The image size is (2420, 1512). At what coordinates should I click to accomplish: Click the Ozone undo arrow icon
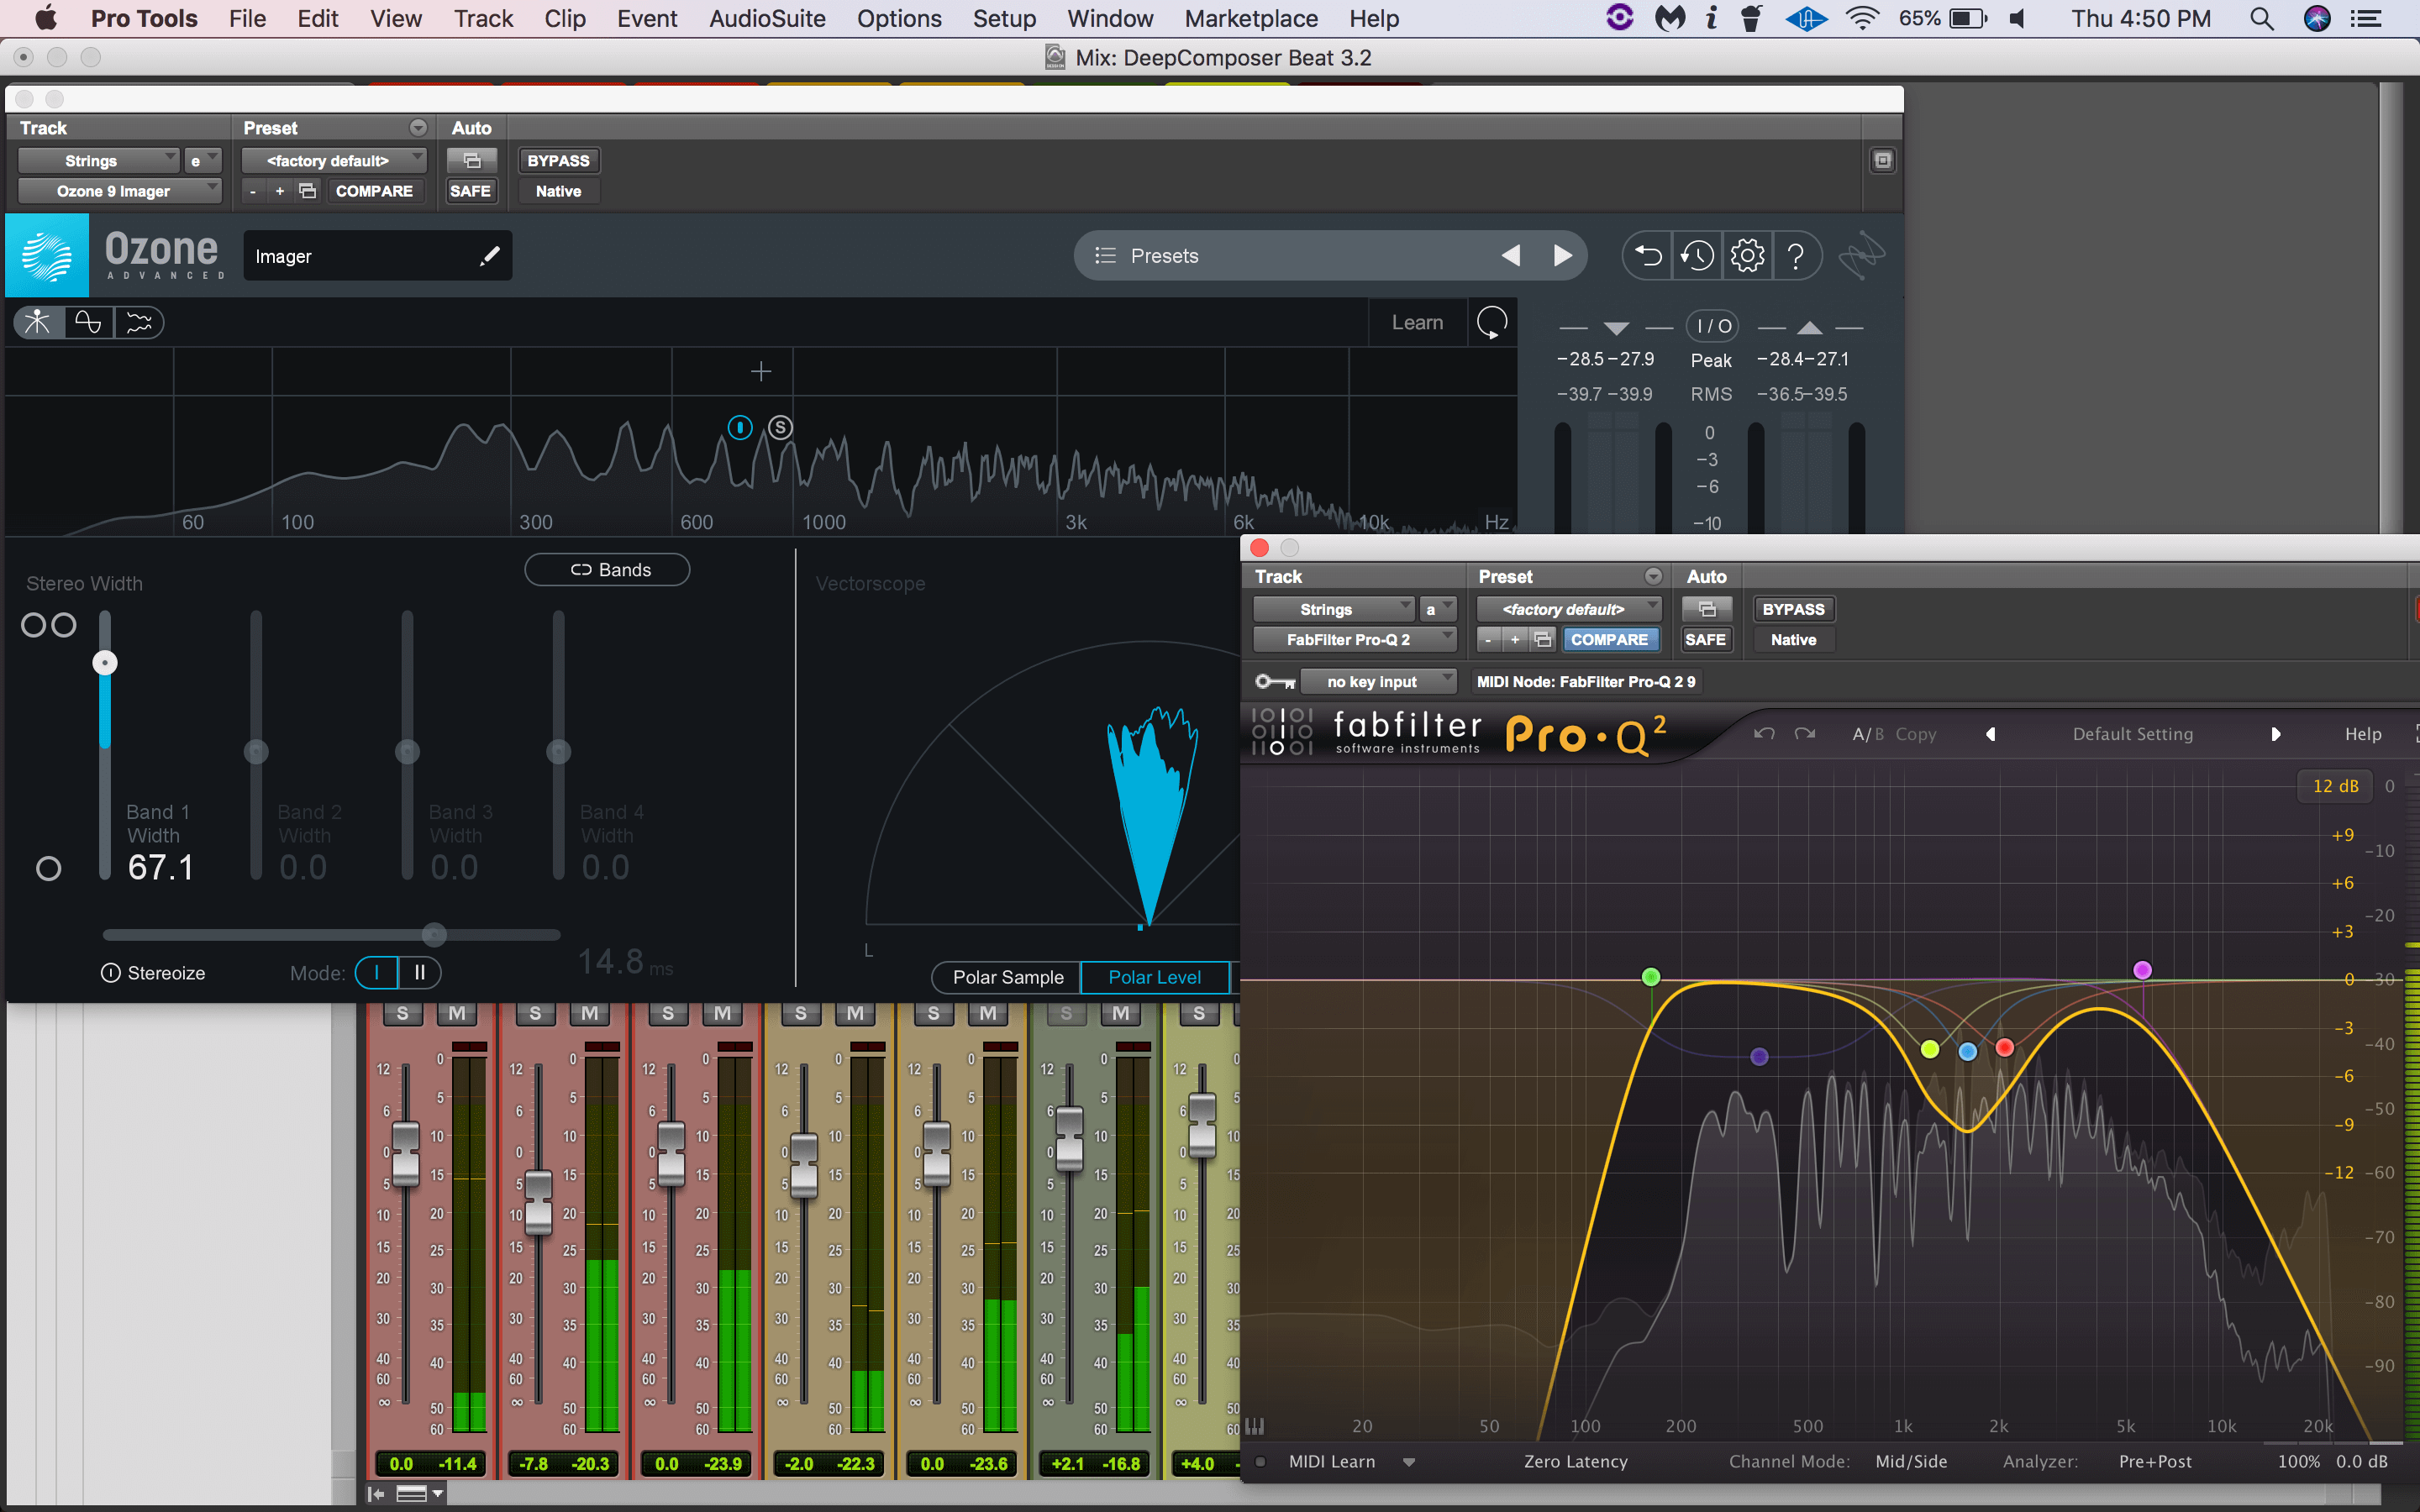click(1647, 256)
